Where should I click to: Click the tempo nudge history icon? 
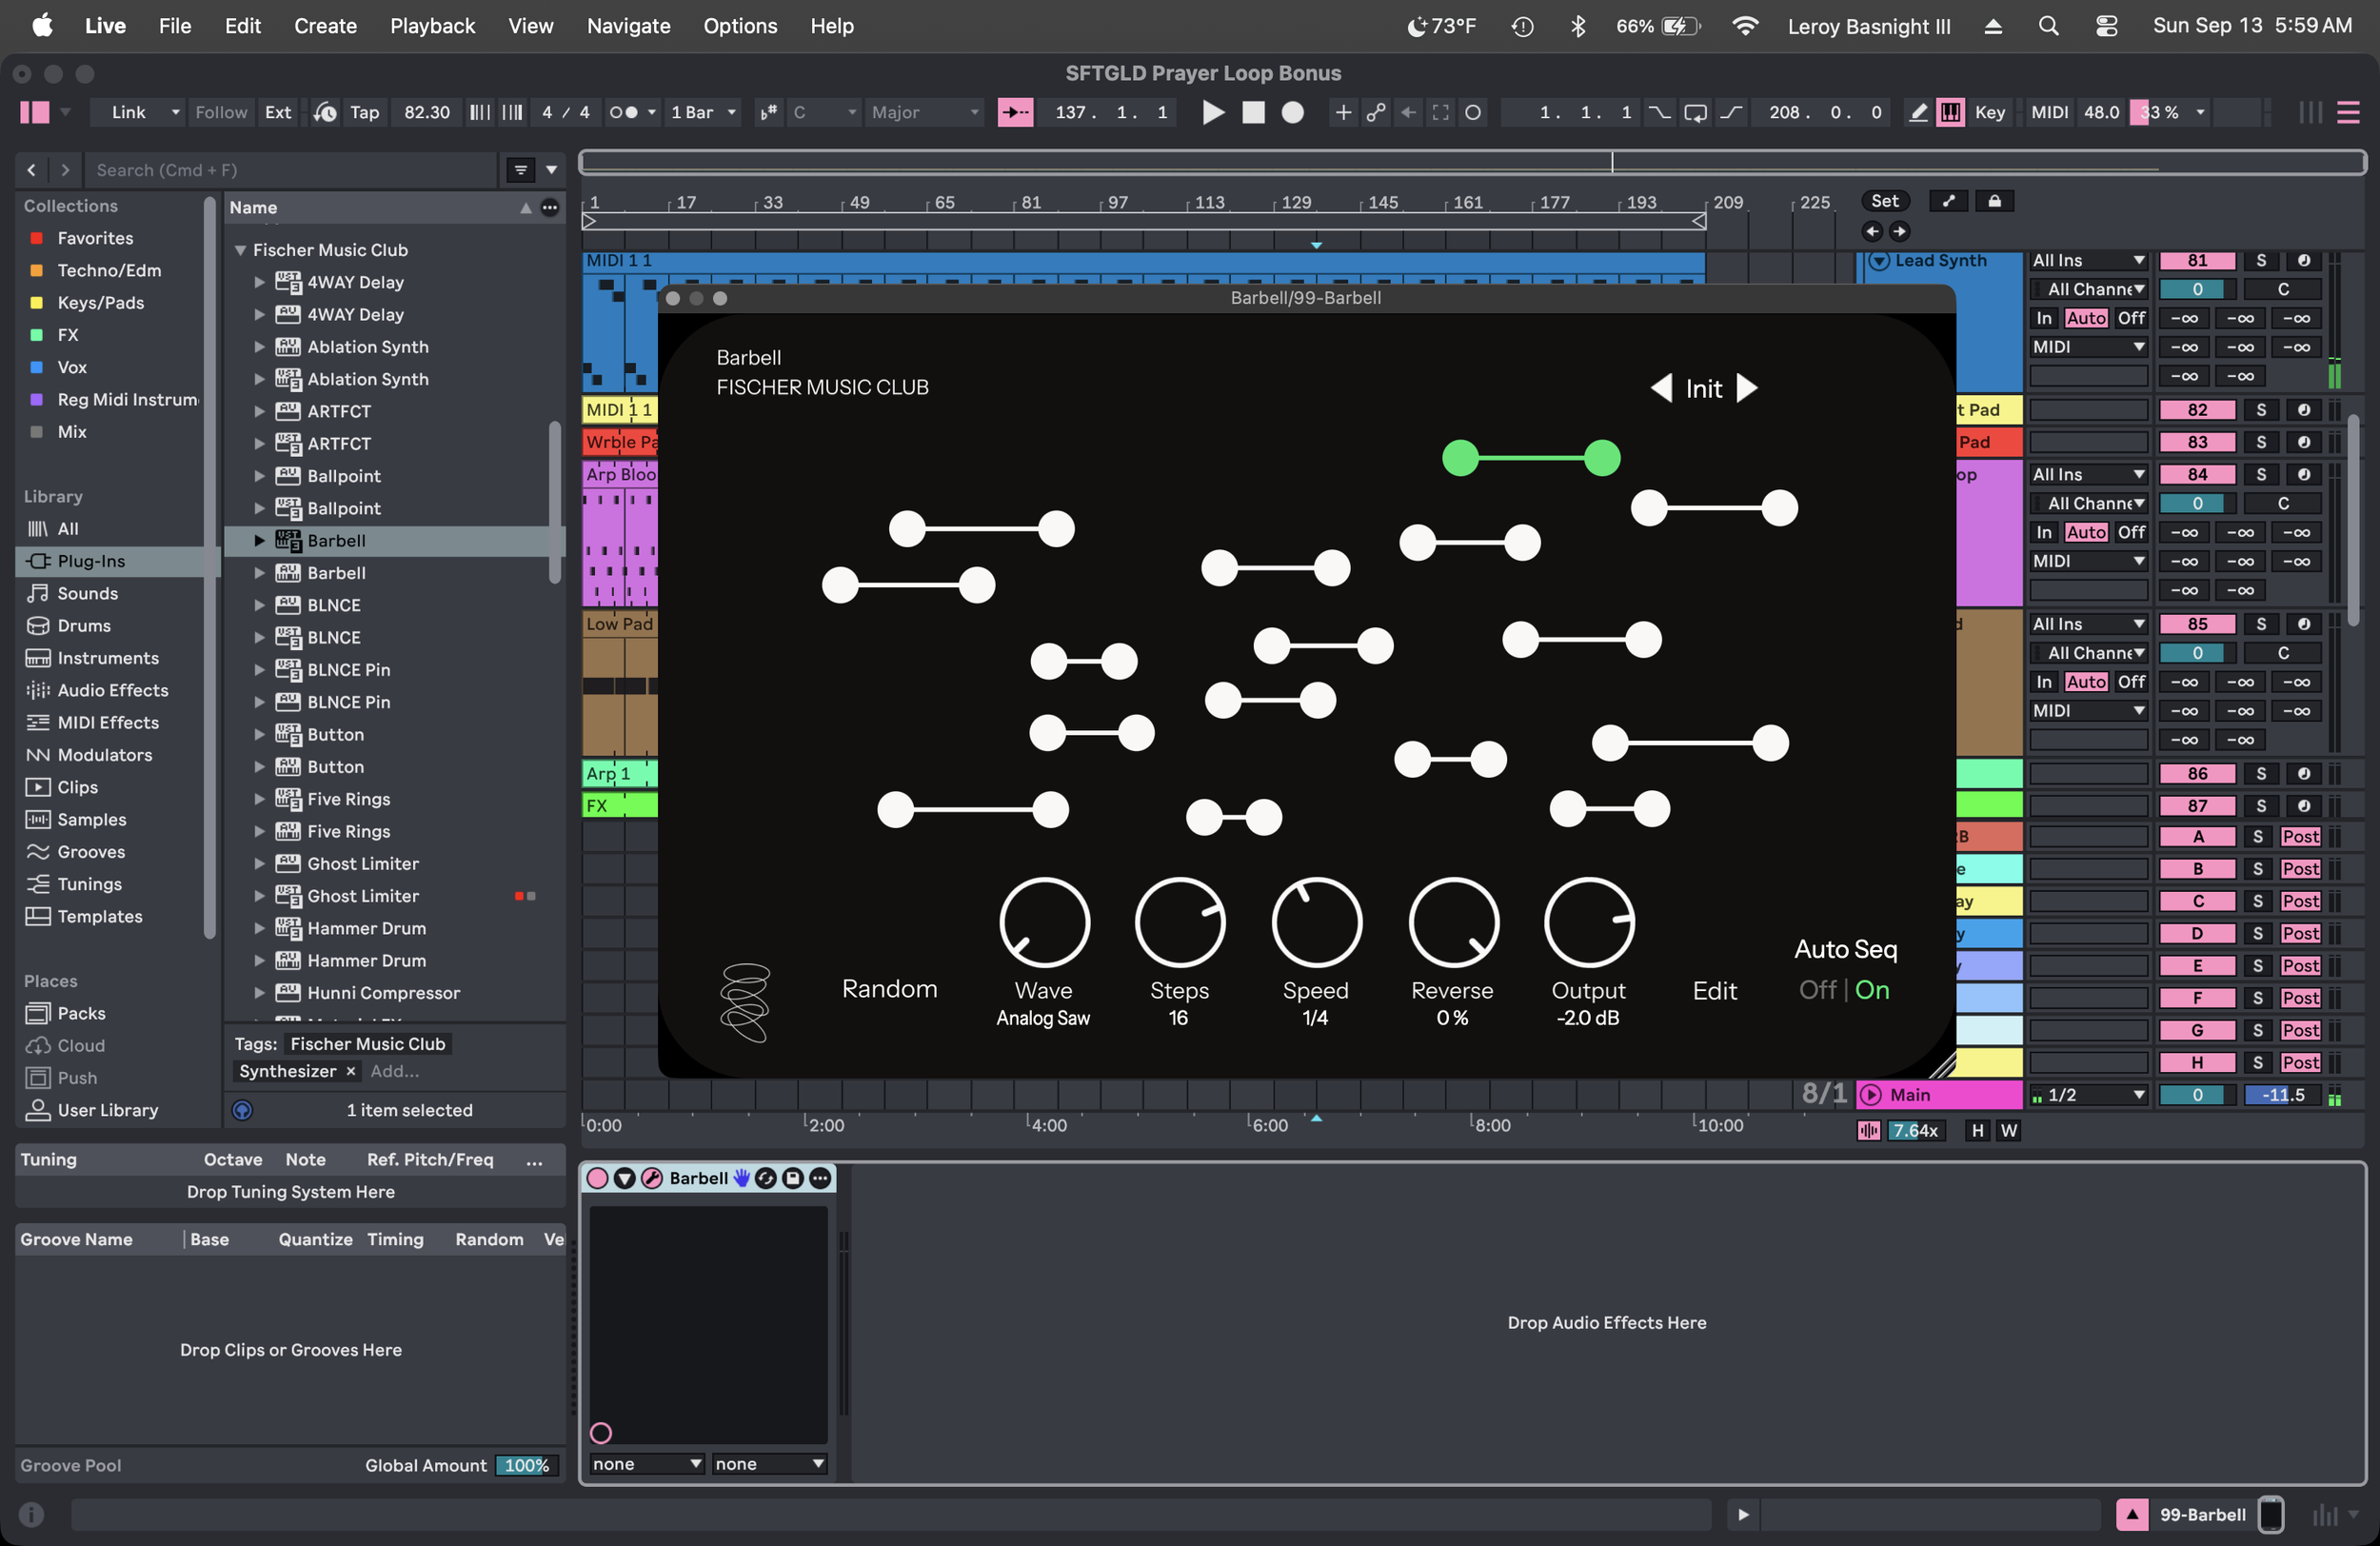(325, 113)
